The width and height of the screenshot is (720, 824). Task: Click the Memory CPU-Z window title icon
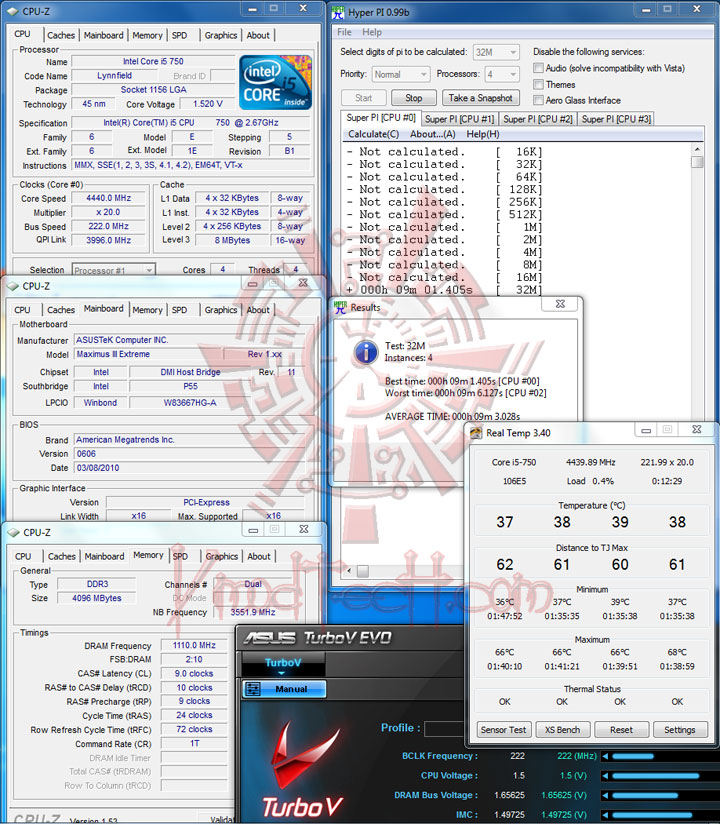tap(13, 532)
